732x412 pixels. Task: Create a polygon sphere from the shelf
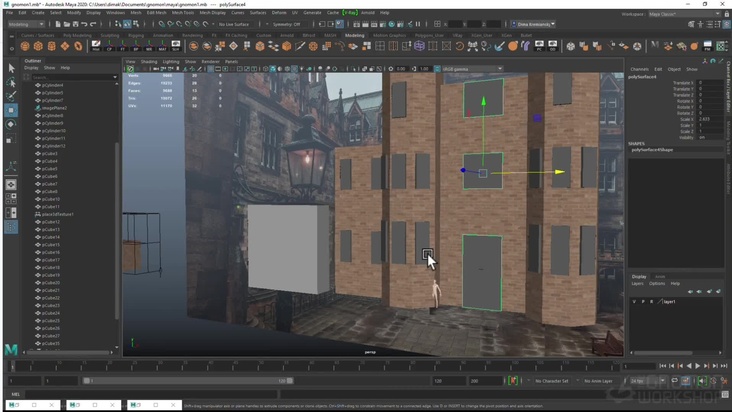[25, 46]
